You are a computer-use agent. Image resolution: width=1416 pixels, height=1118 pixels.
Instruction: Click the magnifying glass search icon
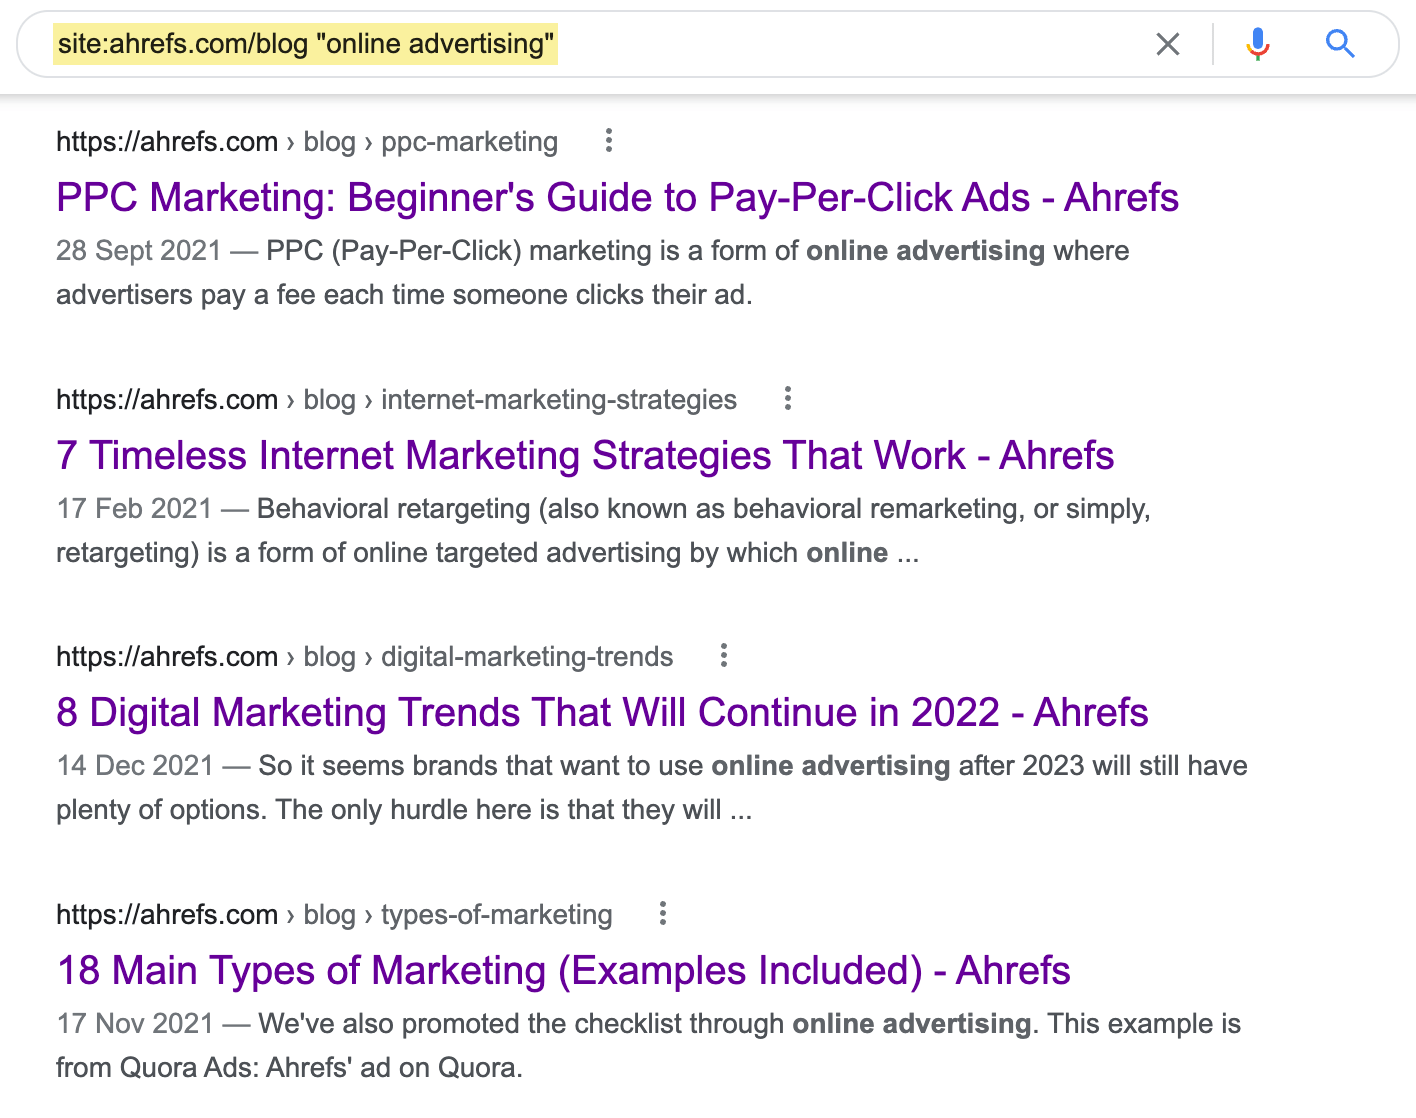click(1340, 44)
